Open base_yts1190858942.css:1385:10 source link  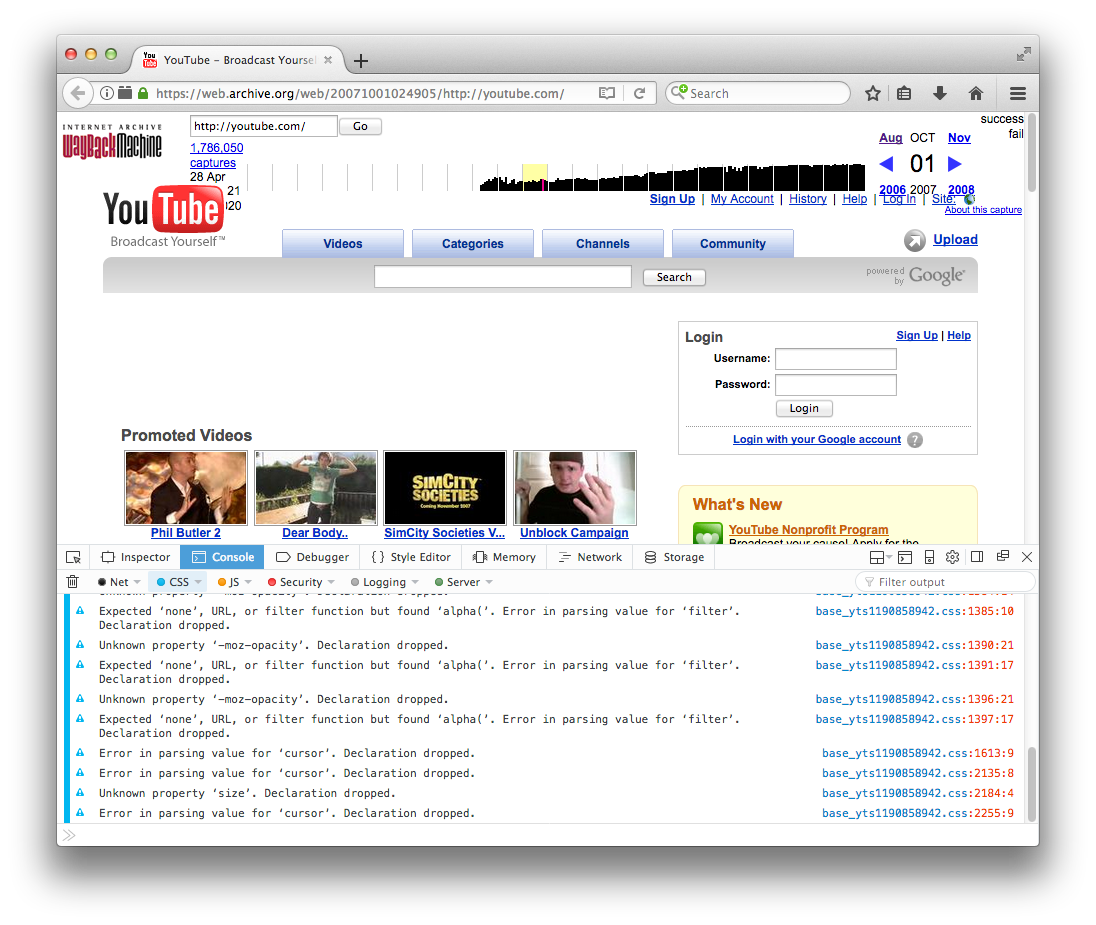914,611
